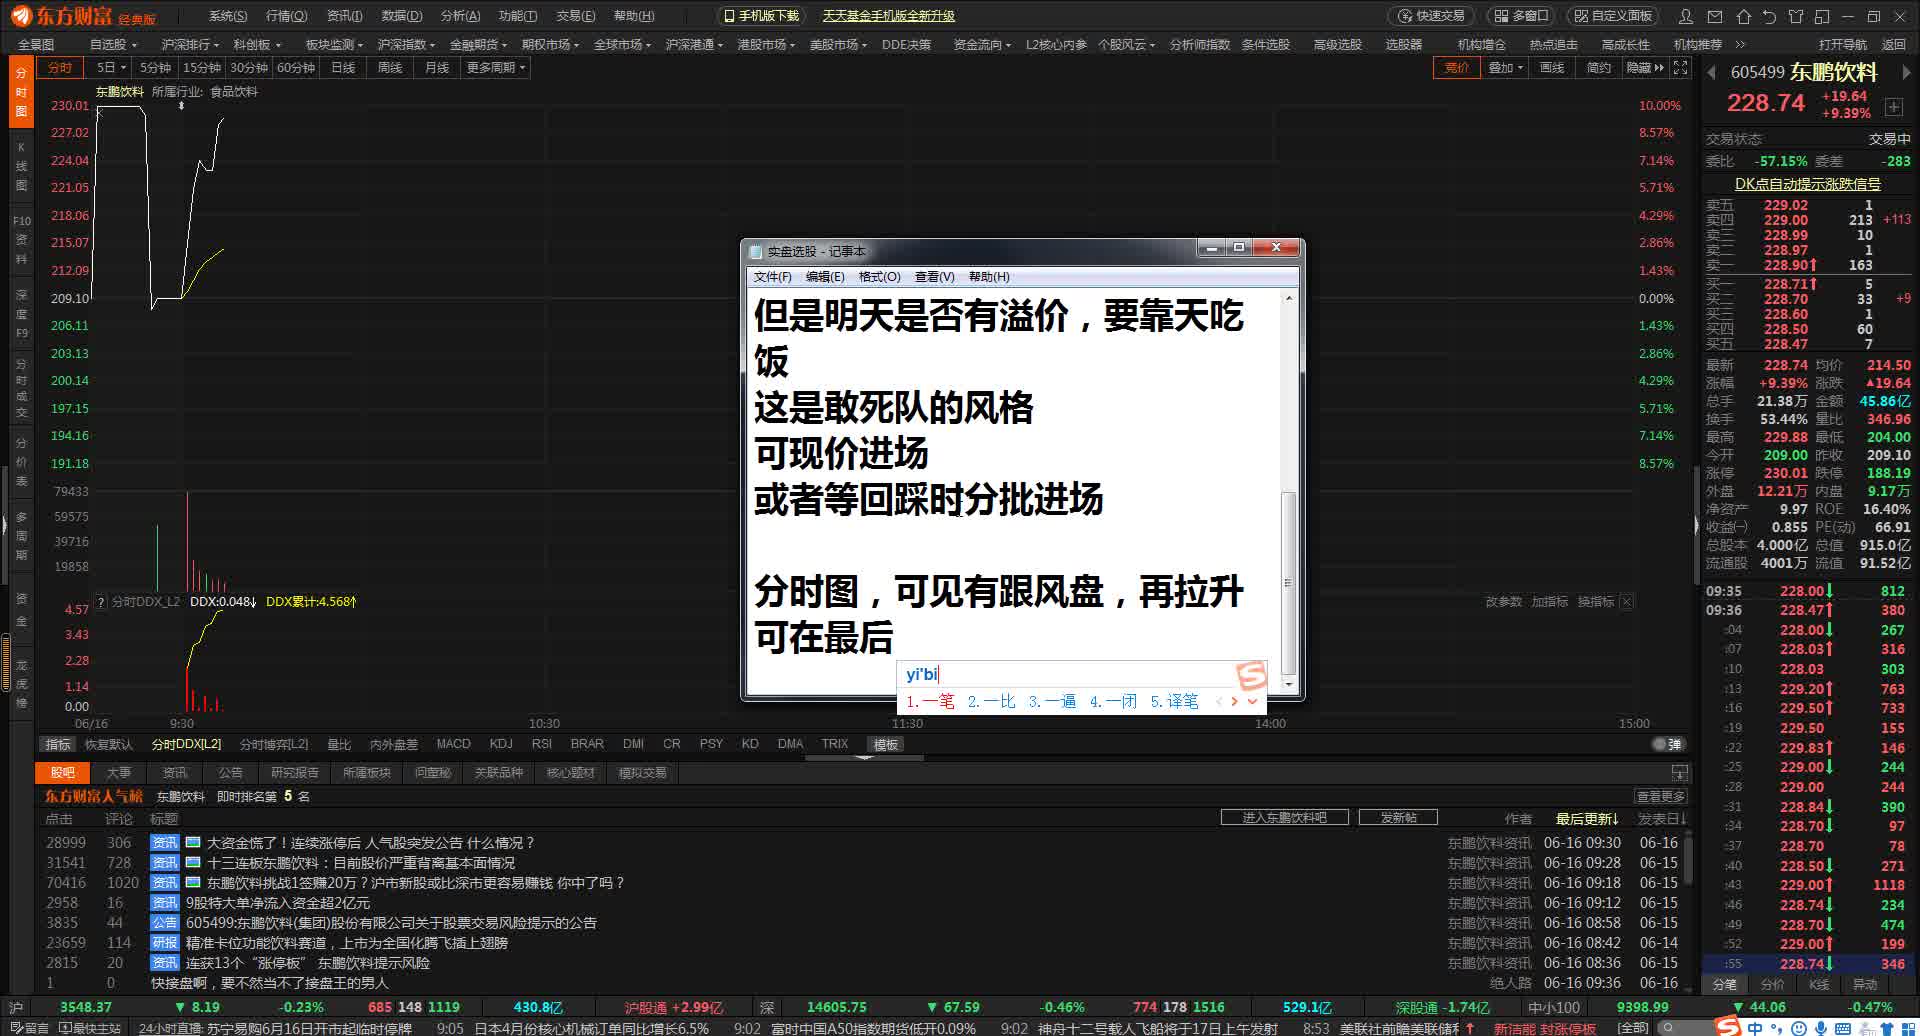This screenshot has width=1920, height=1036.
Task: Open the 叠加 overlay dropdown
Action: (1504, 68)
